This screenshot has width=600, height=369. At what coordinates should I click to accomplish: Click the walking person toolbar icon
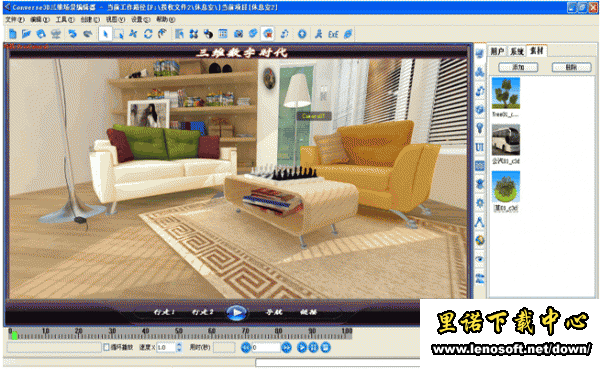tap(318, 34)
